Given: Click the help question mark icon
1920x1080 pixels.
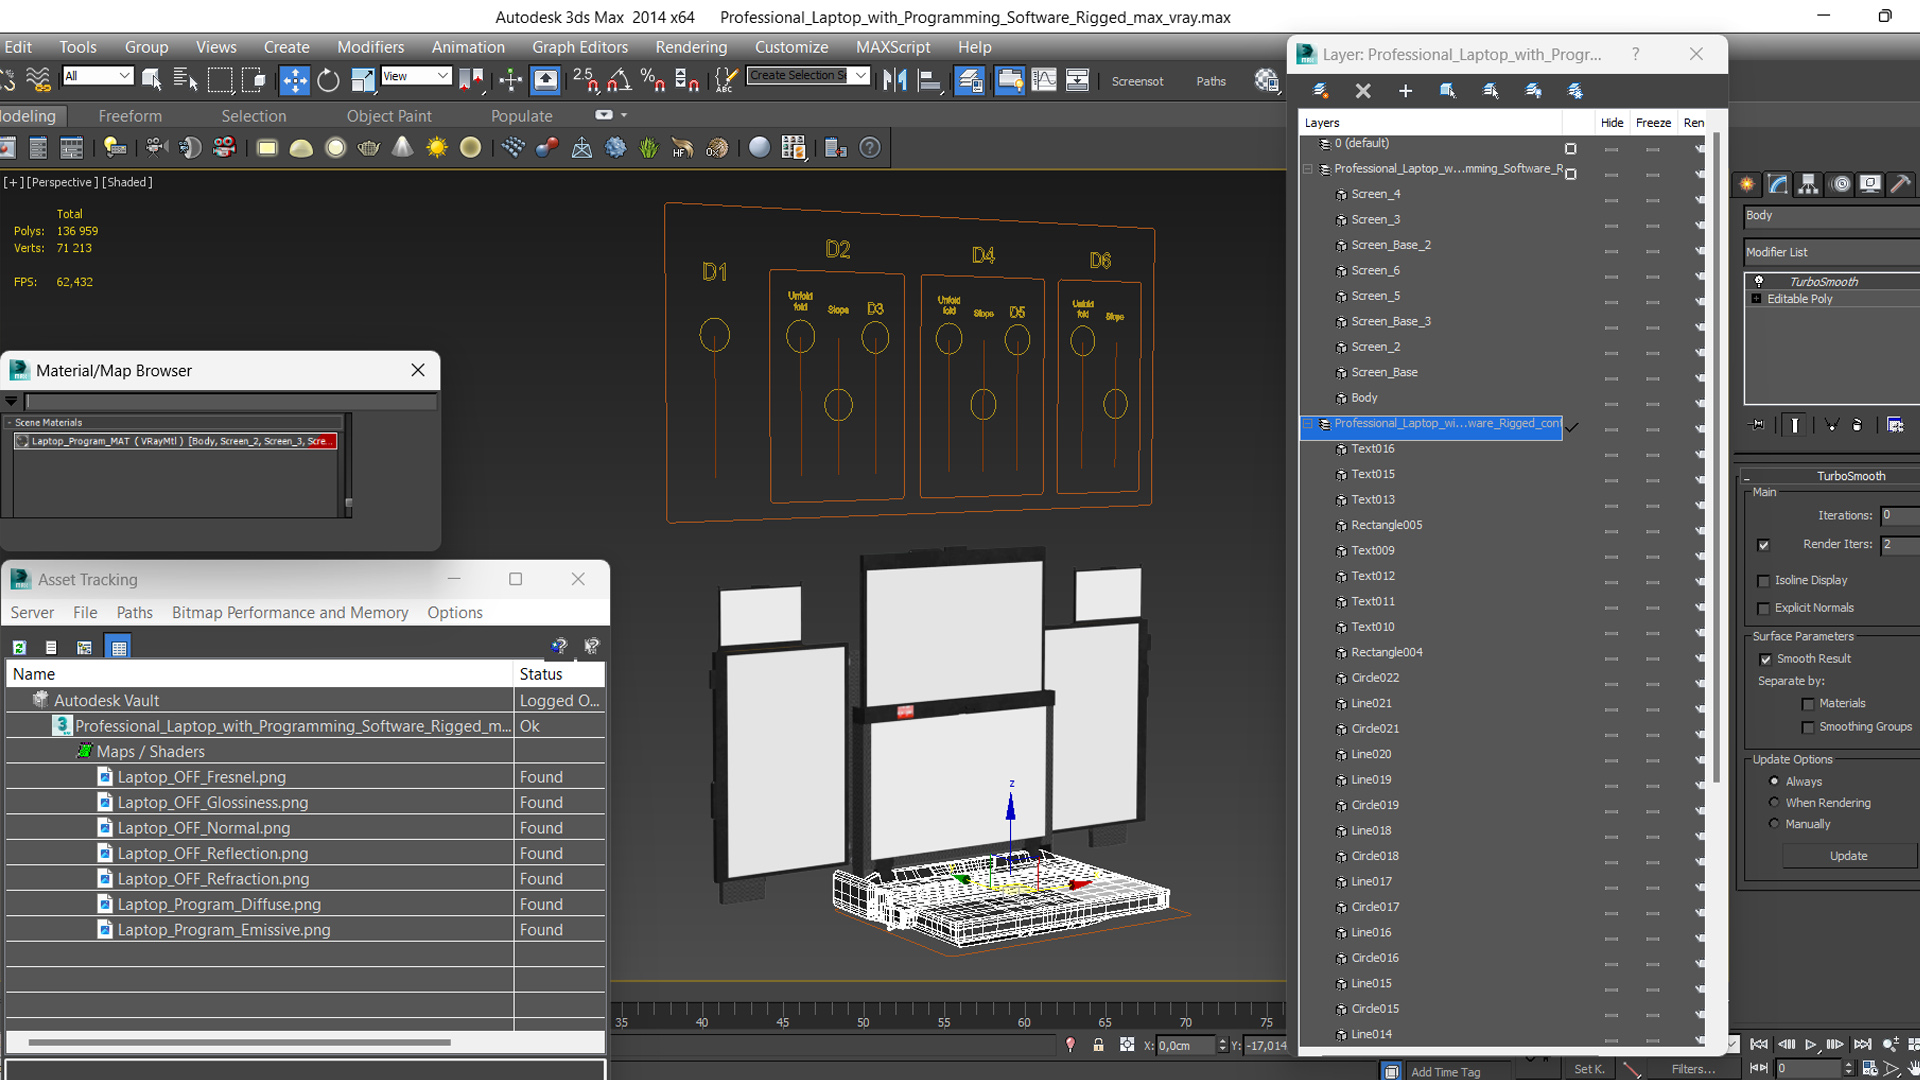Looking at the screenshot, I should coord(870,148).
